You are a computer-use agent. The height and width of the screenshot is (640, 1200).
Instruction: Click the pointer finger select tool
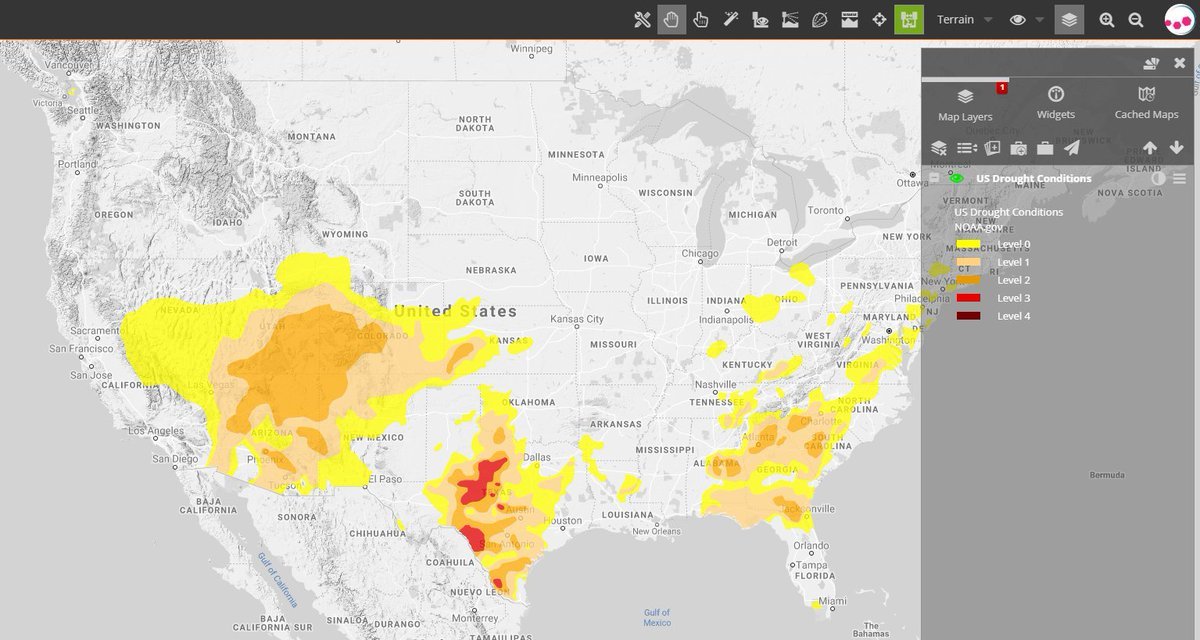[x=701, y=20]
